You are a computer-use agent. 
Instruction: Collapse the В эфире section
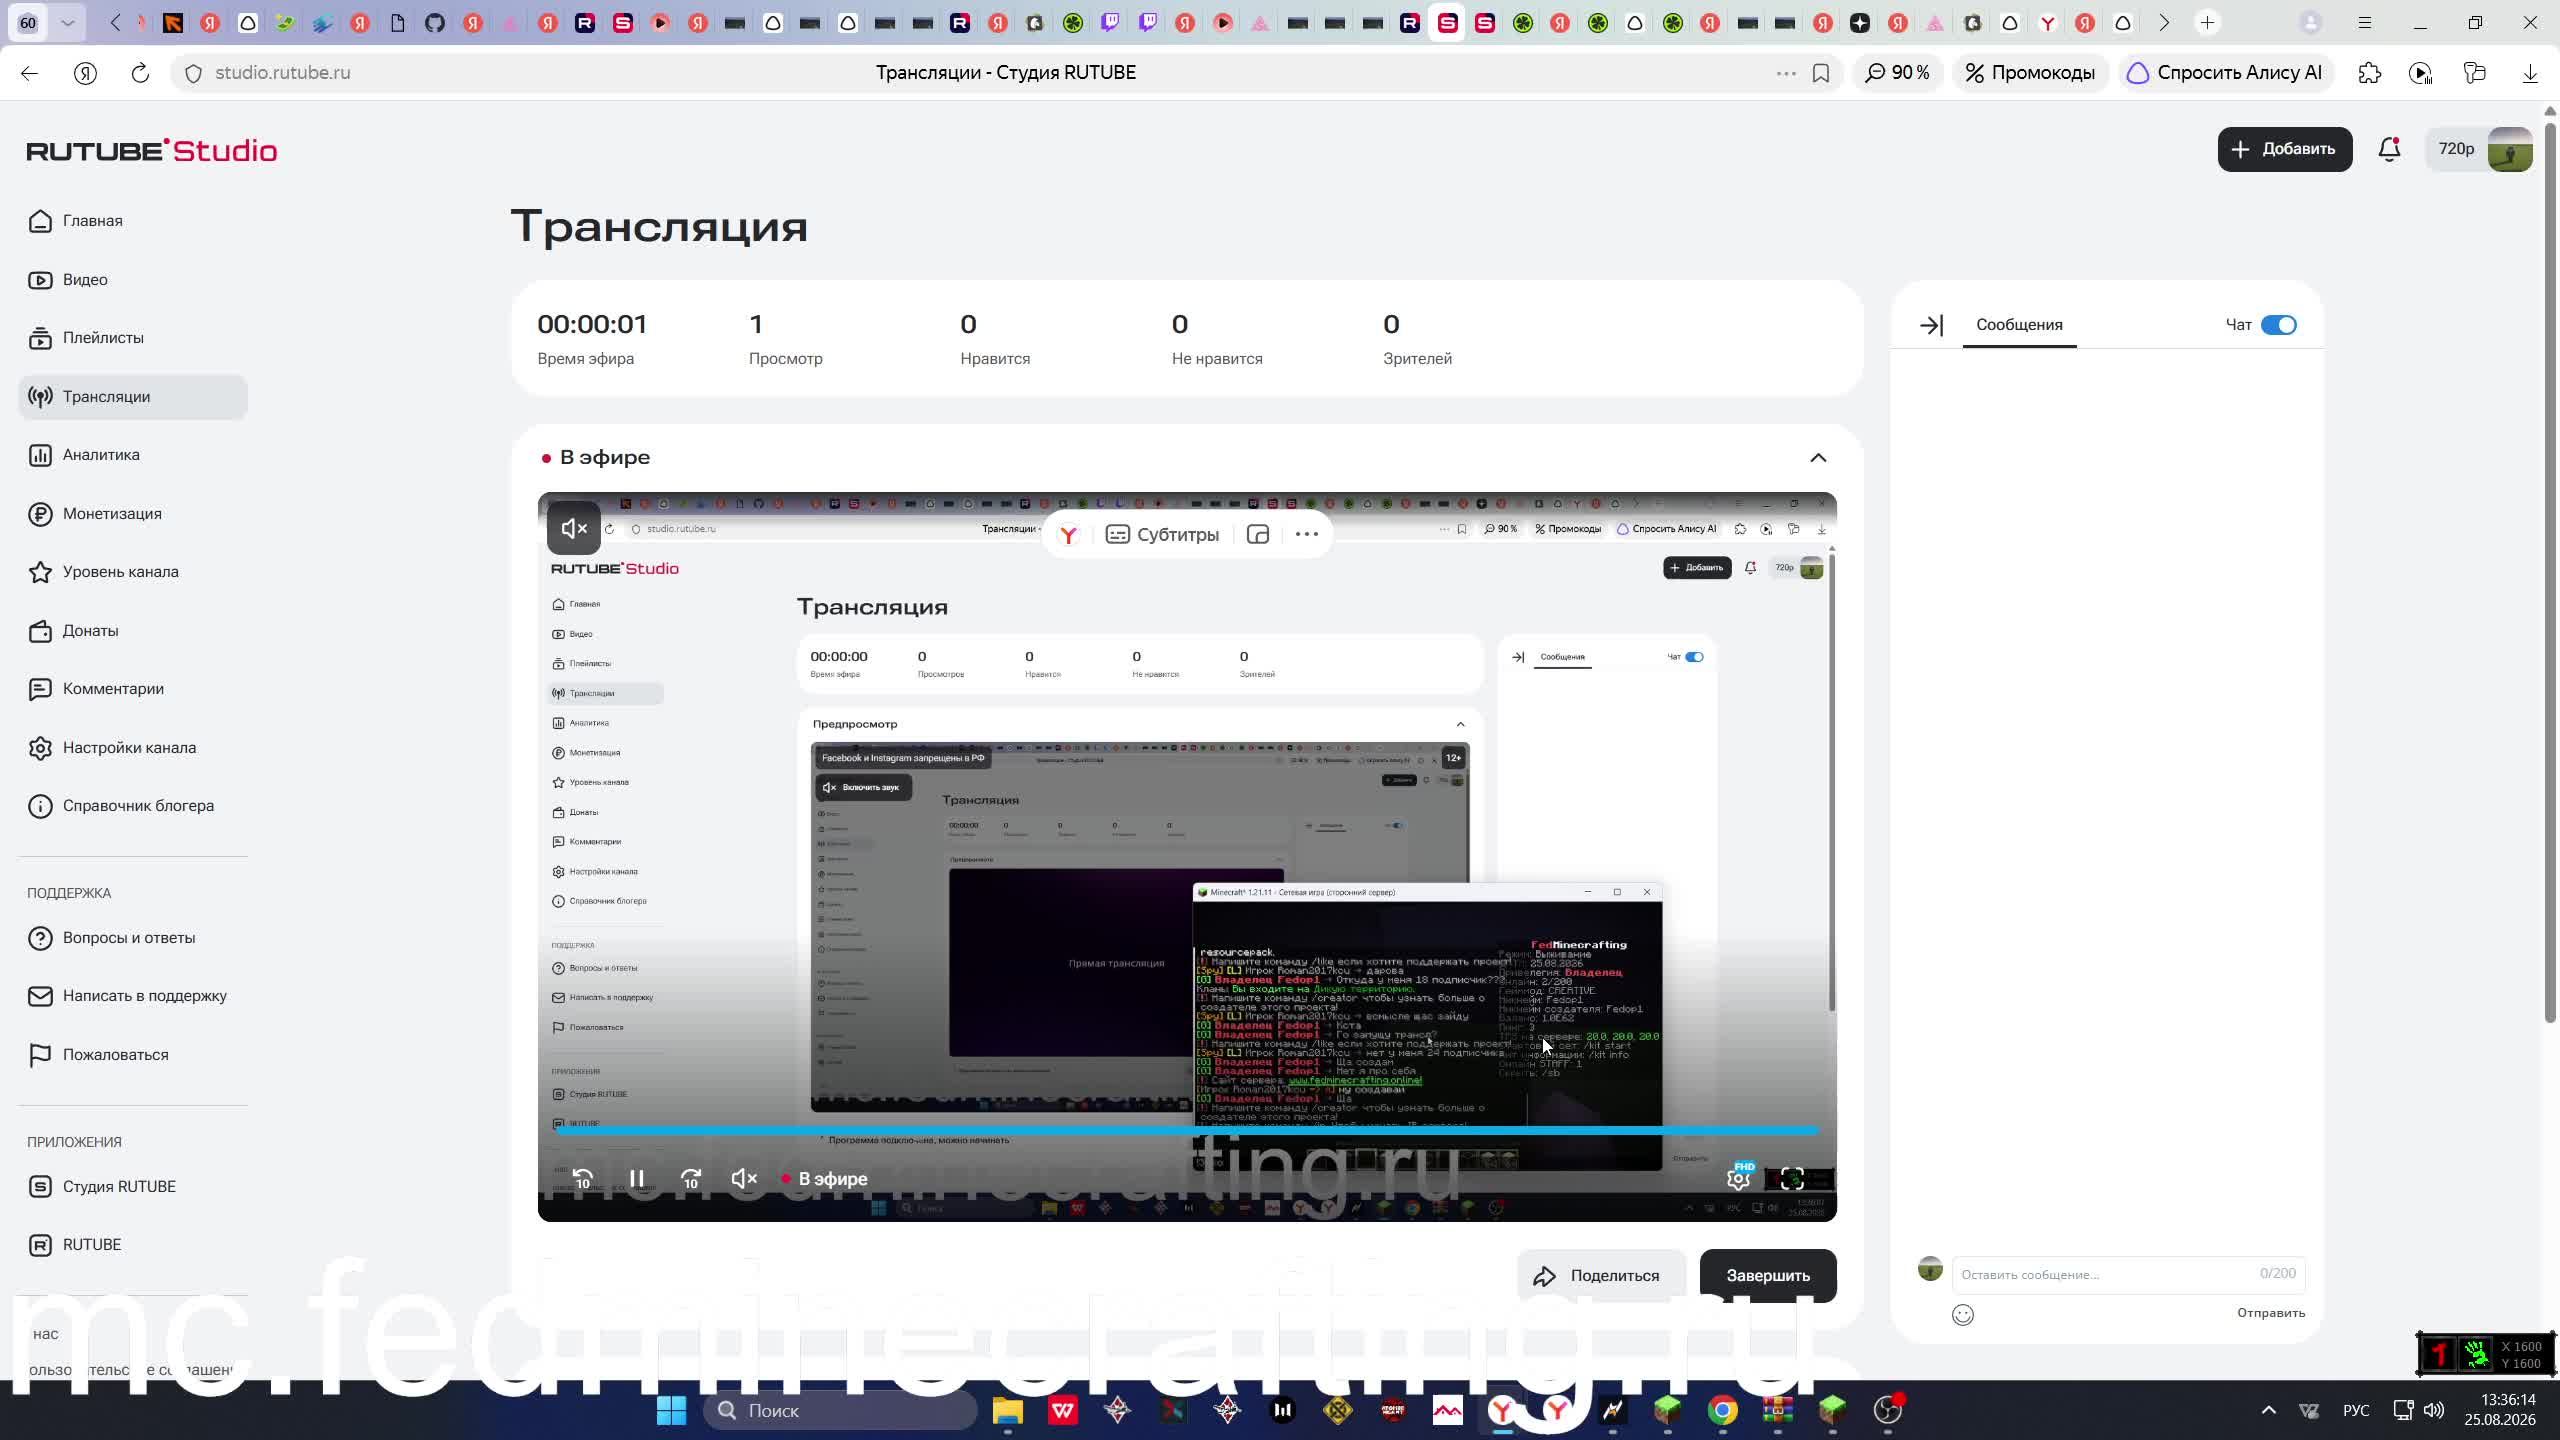1818,458
